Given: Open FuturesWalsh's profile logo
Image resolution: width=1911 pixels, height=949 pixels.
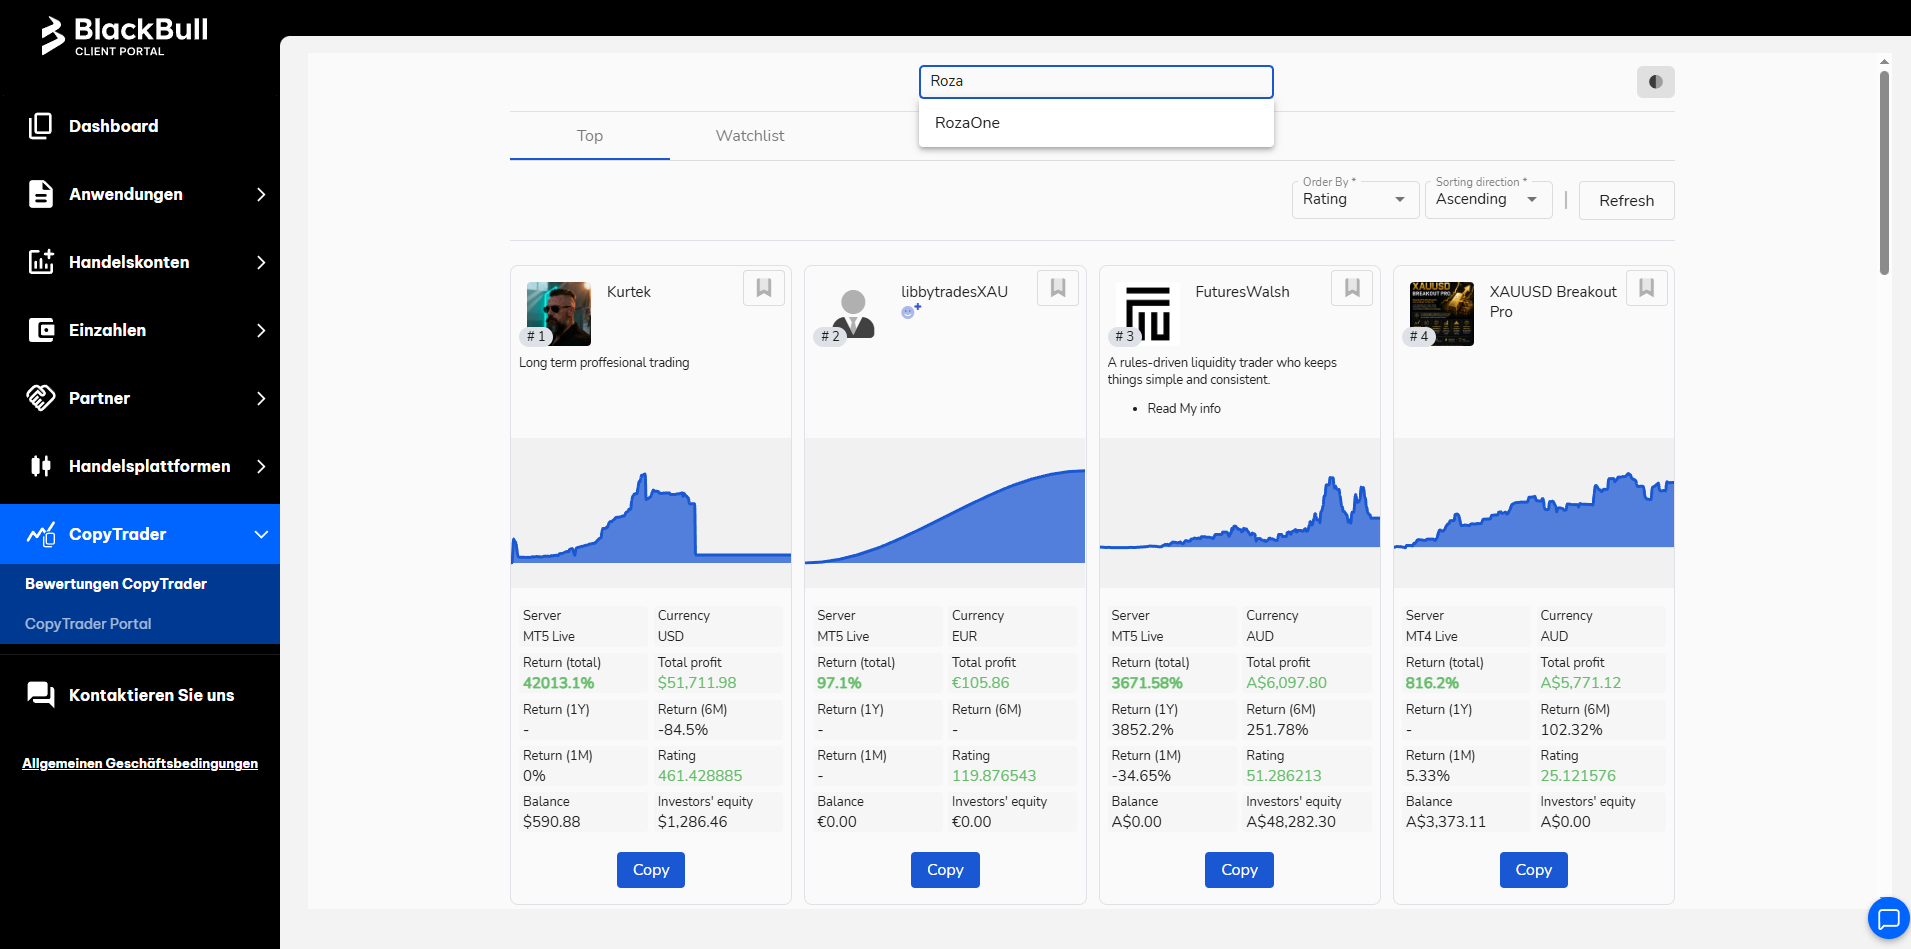Looking at the screenshot, I should pyautogui.click(x=1147, y=314).
